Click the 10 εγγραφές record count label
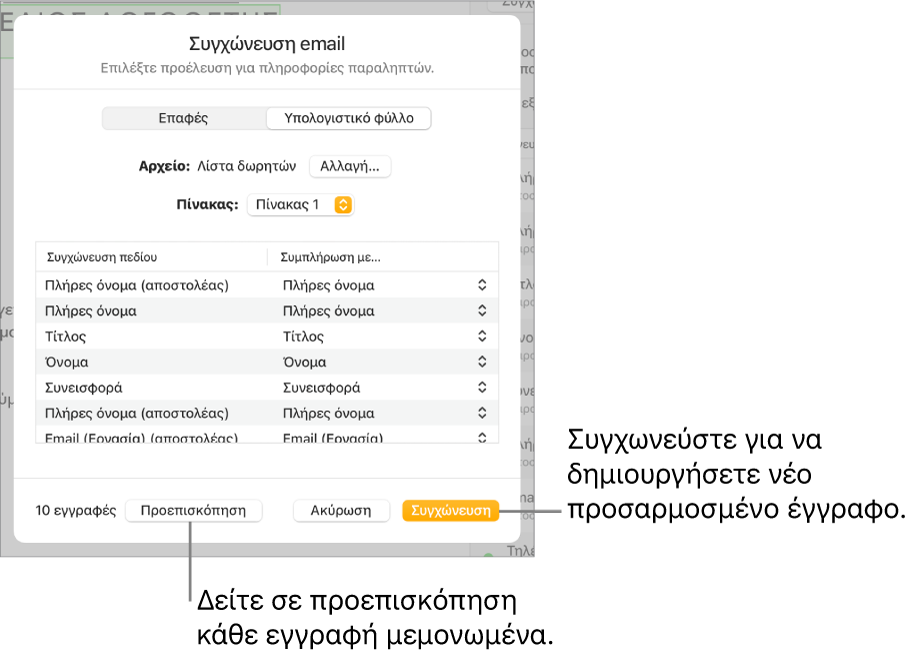This screenshot has width=918, height=660. tap(76, 511)
